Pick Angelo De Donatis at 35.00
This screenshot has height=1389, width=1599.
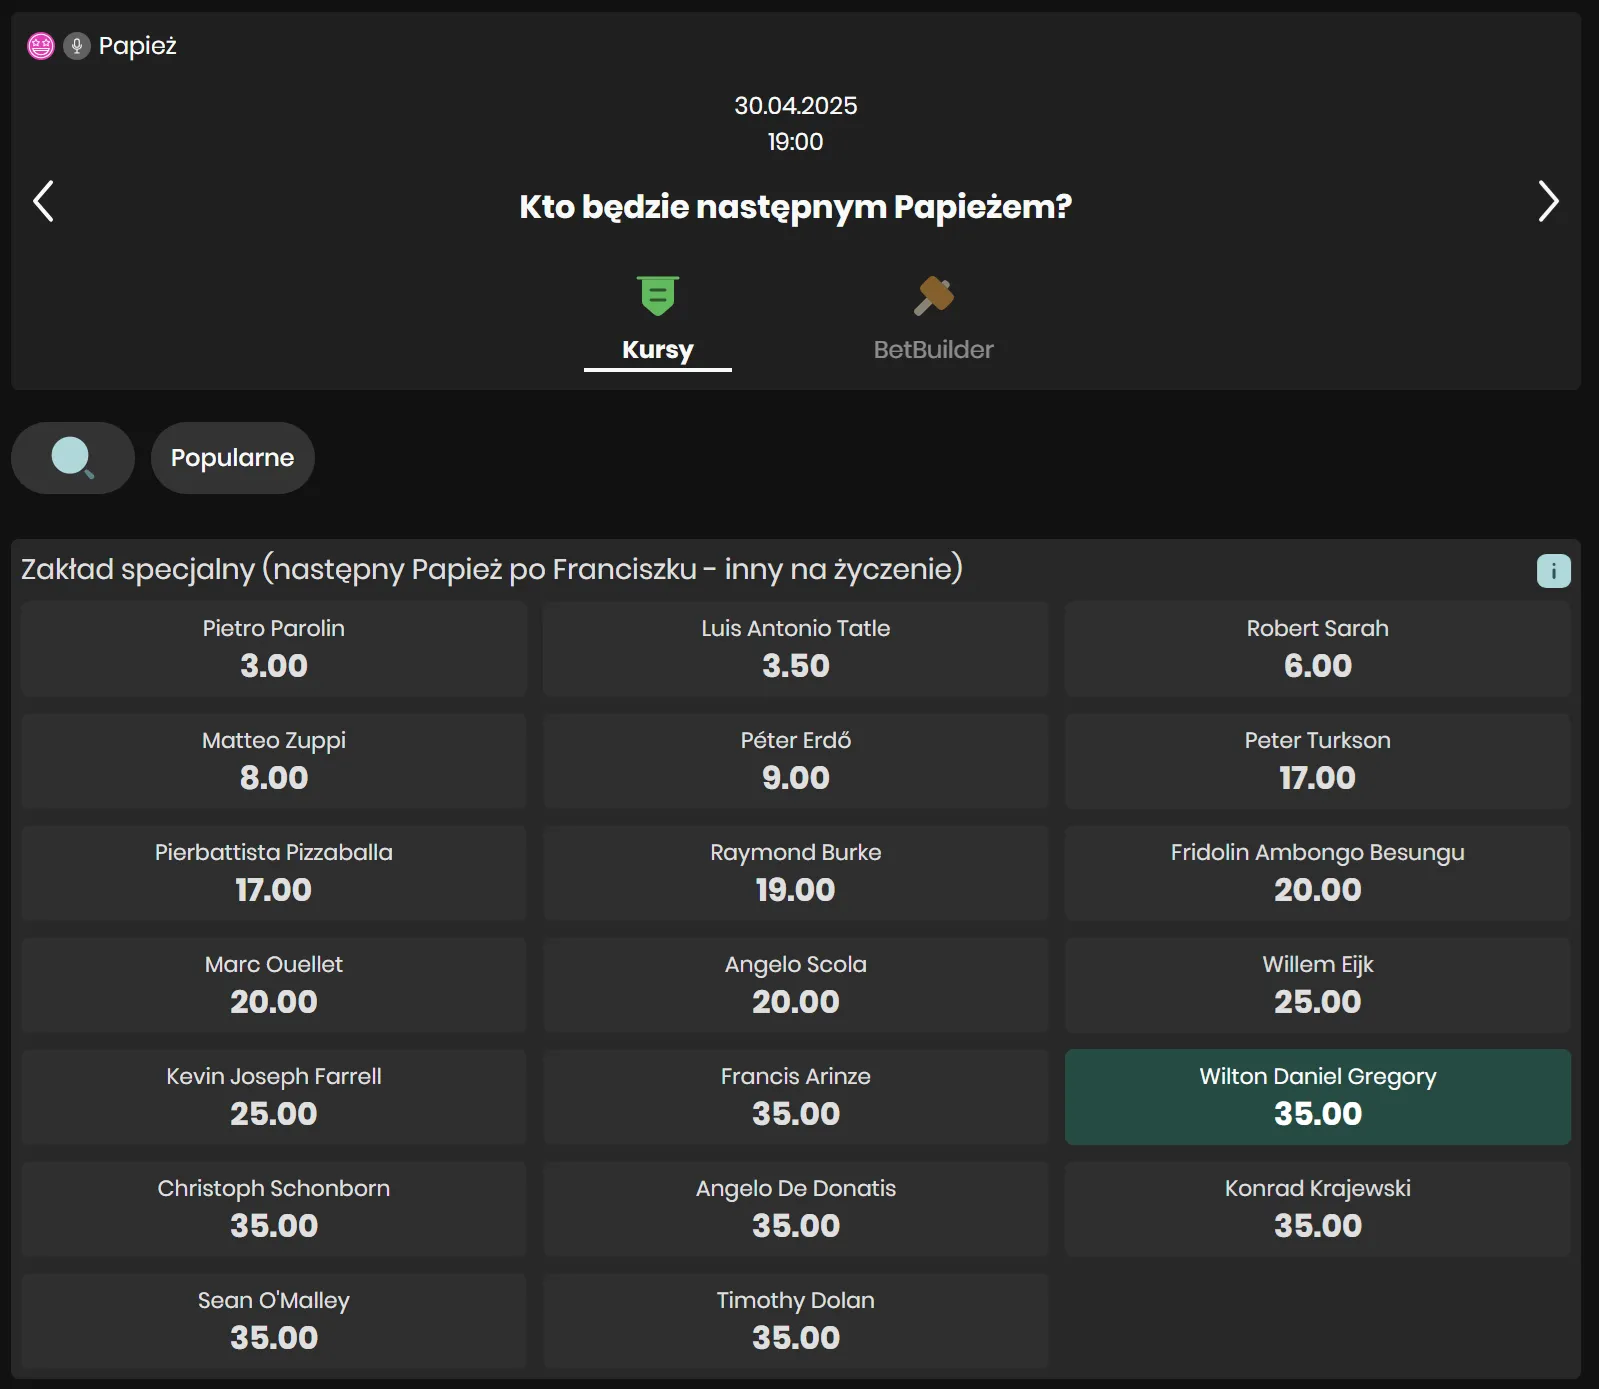796,1209
